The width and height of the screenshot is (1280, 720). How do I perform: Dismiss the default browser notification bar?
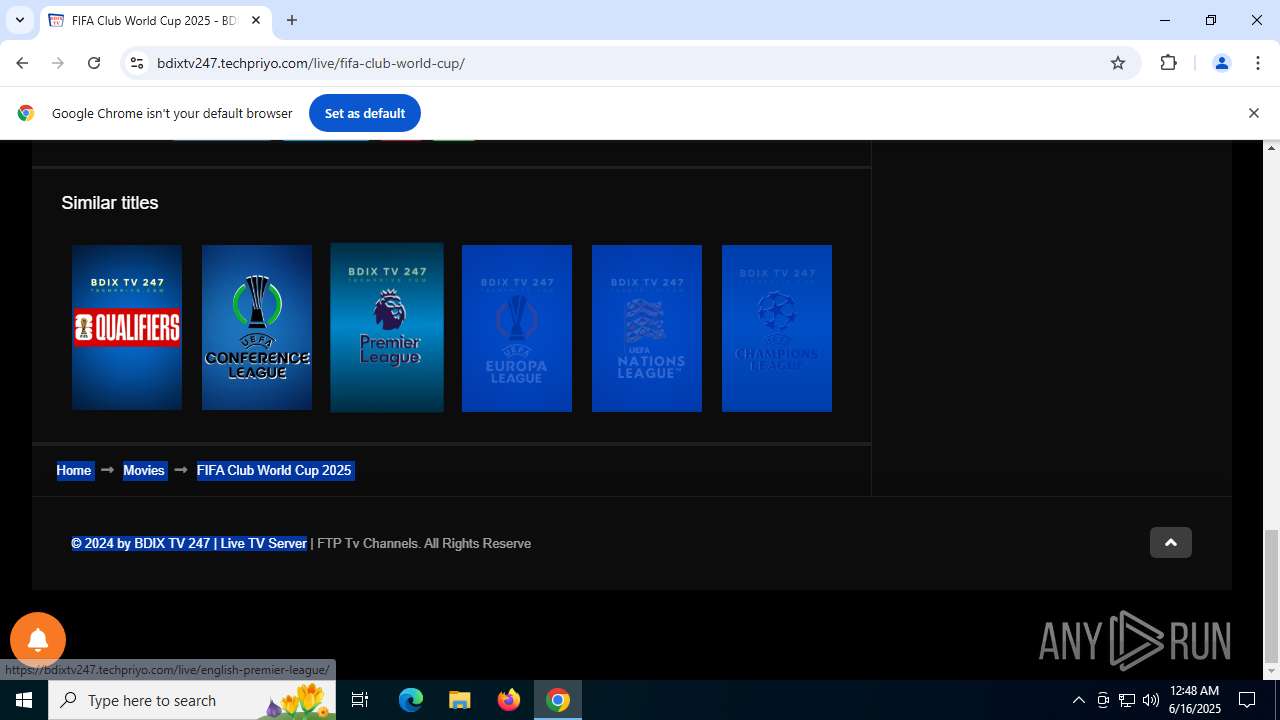[1253, 113]
